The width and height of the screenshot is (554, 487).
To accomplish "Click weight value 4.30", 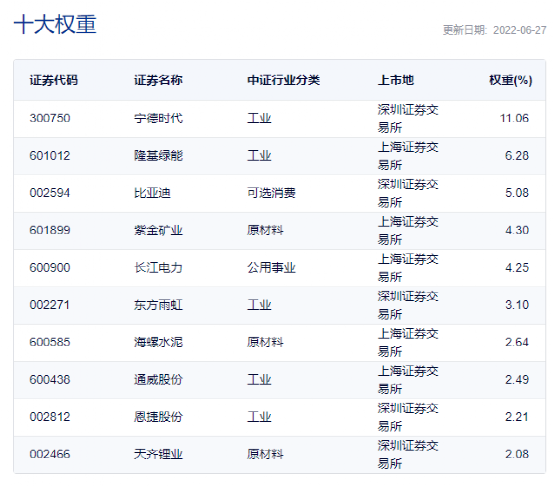I will click(517, 230).
